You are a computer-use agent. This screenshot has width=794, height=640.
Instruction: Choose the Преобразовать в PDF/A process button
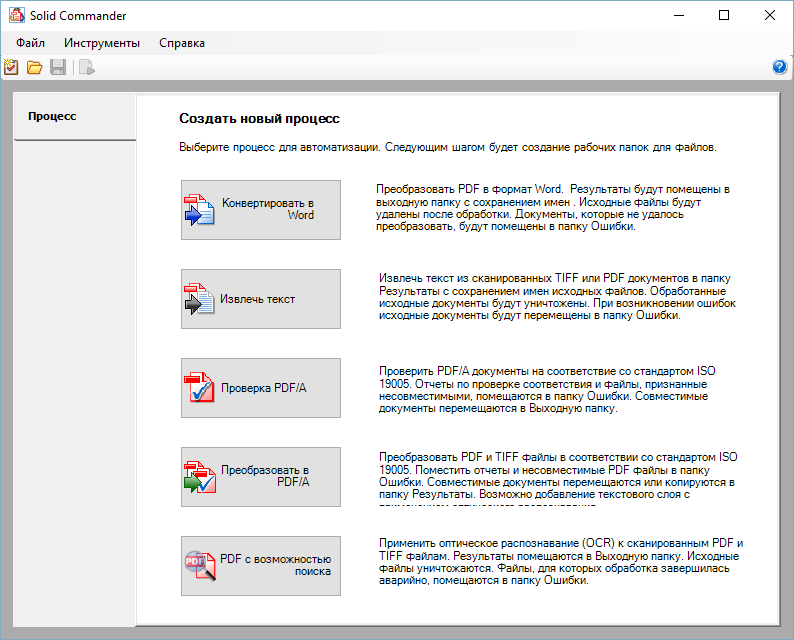pyautogui.click(x=261, y=477)
